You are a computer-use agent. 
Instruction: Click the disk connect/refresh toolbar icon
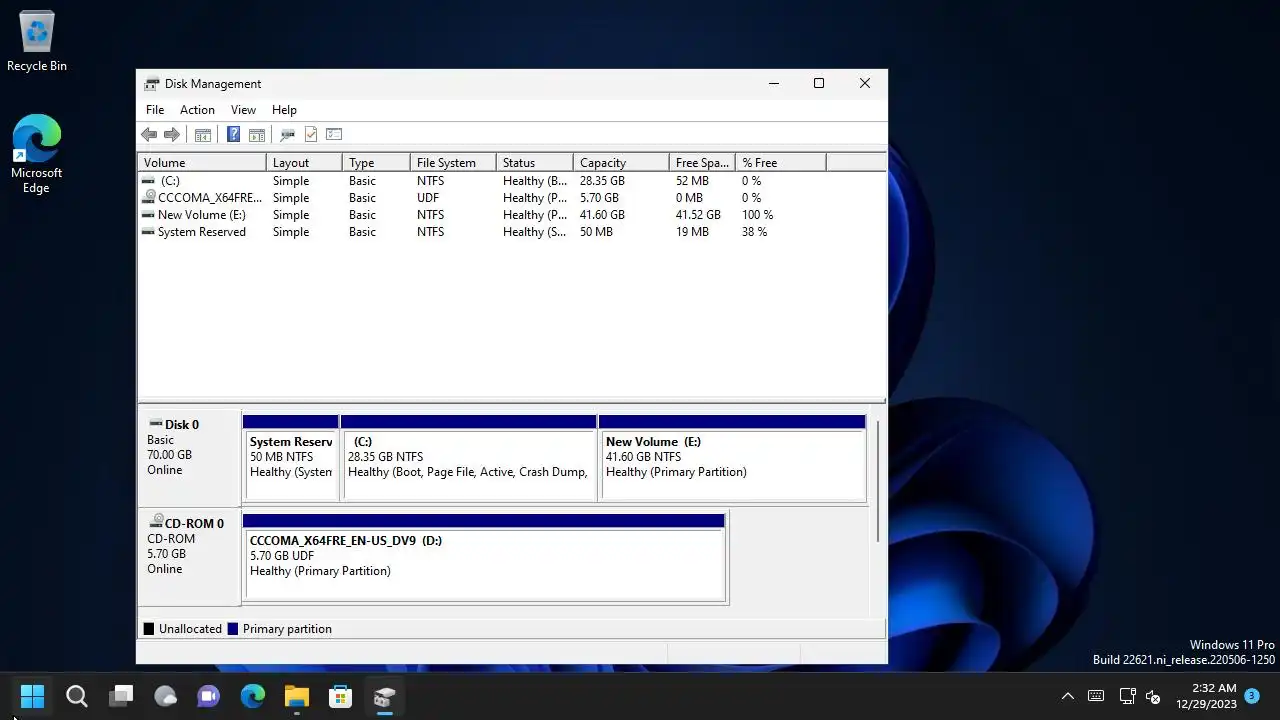(x=288, y=135)
